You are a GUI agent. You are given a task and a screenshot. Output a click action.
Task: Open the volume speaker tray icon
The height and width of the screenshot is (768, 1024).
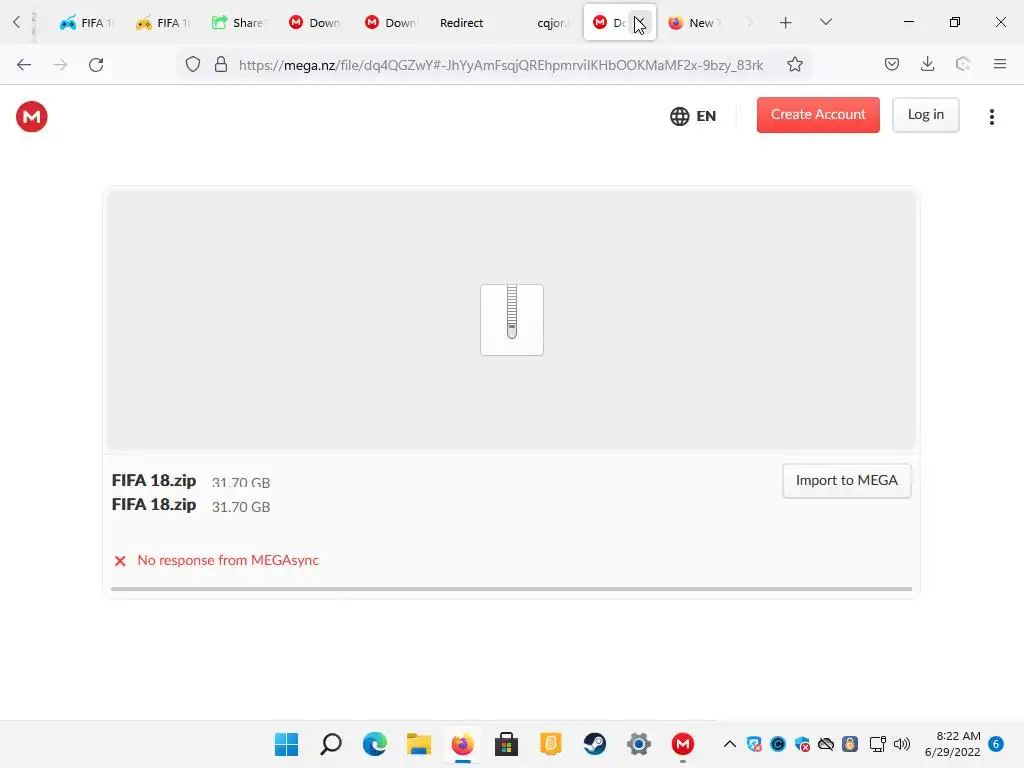902,744
